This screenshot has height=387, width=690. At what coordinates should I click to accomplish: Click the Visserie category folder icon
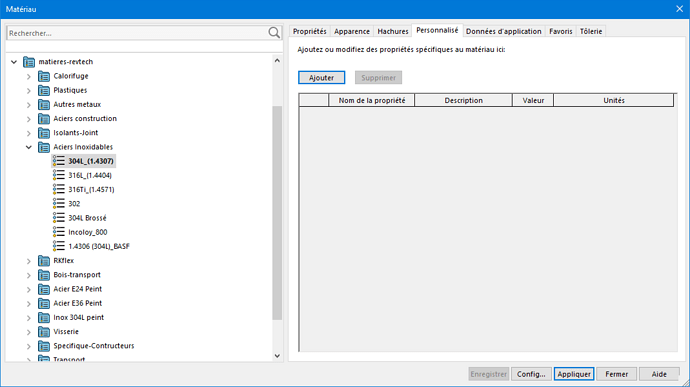coord(44,332)
